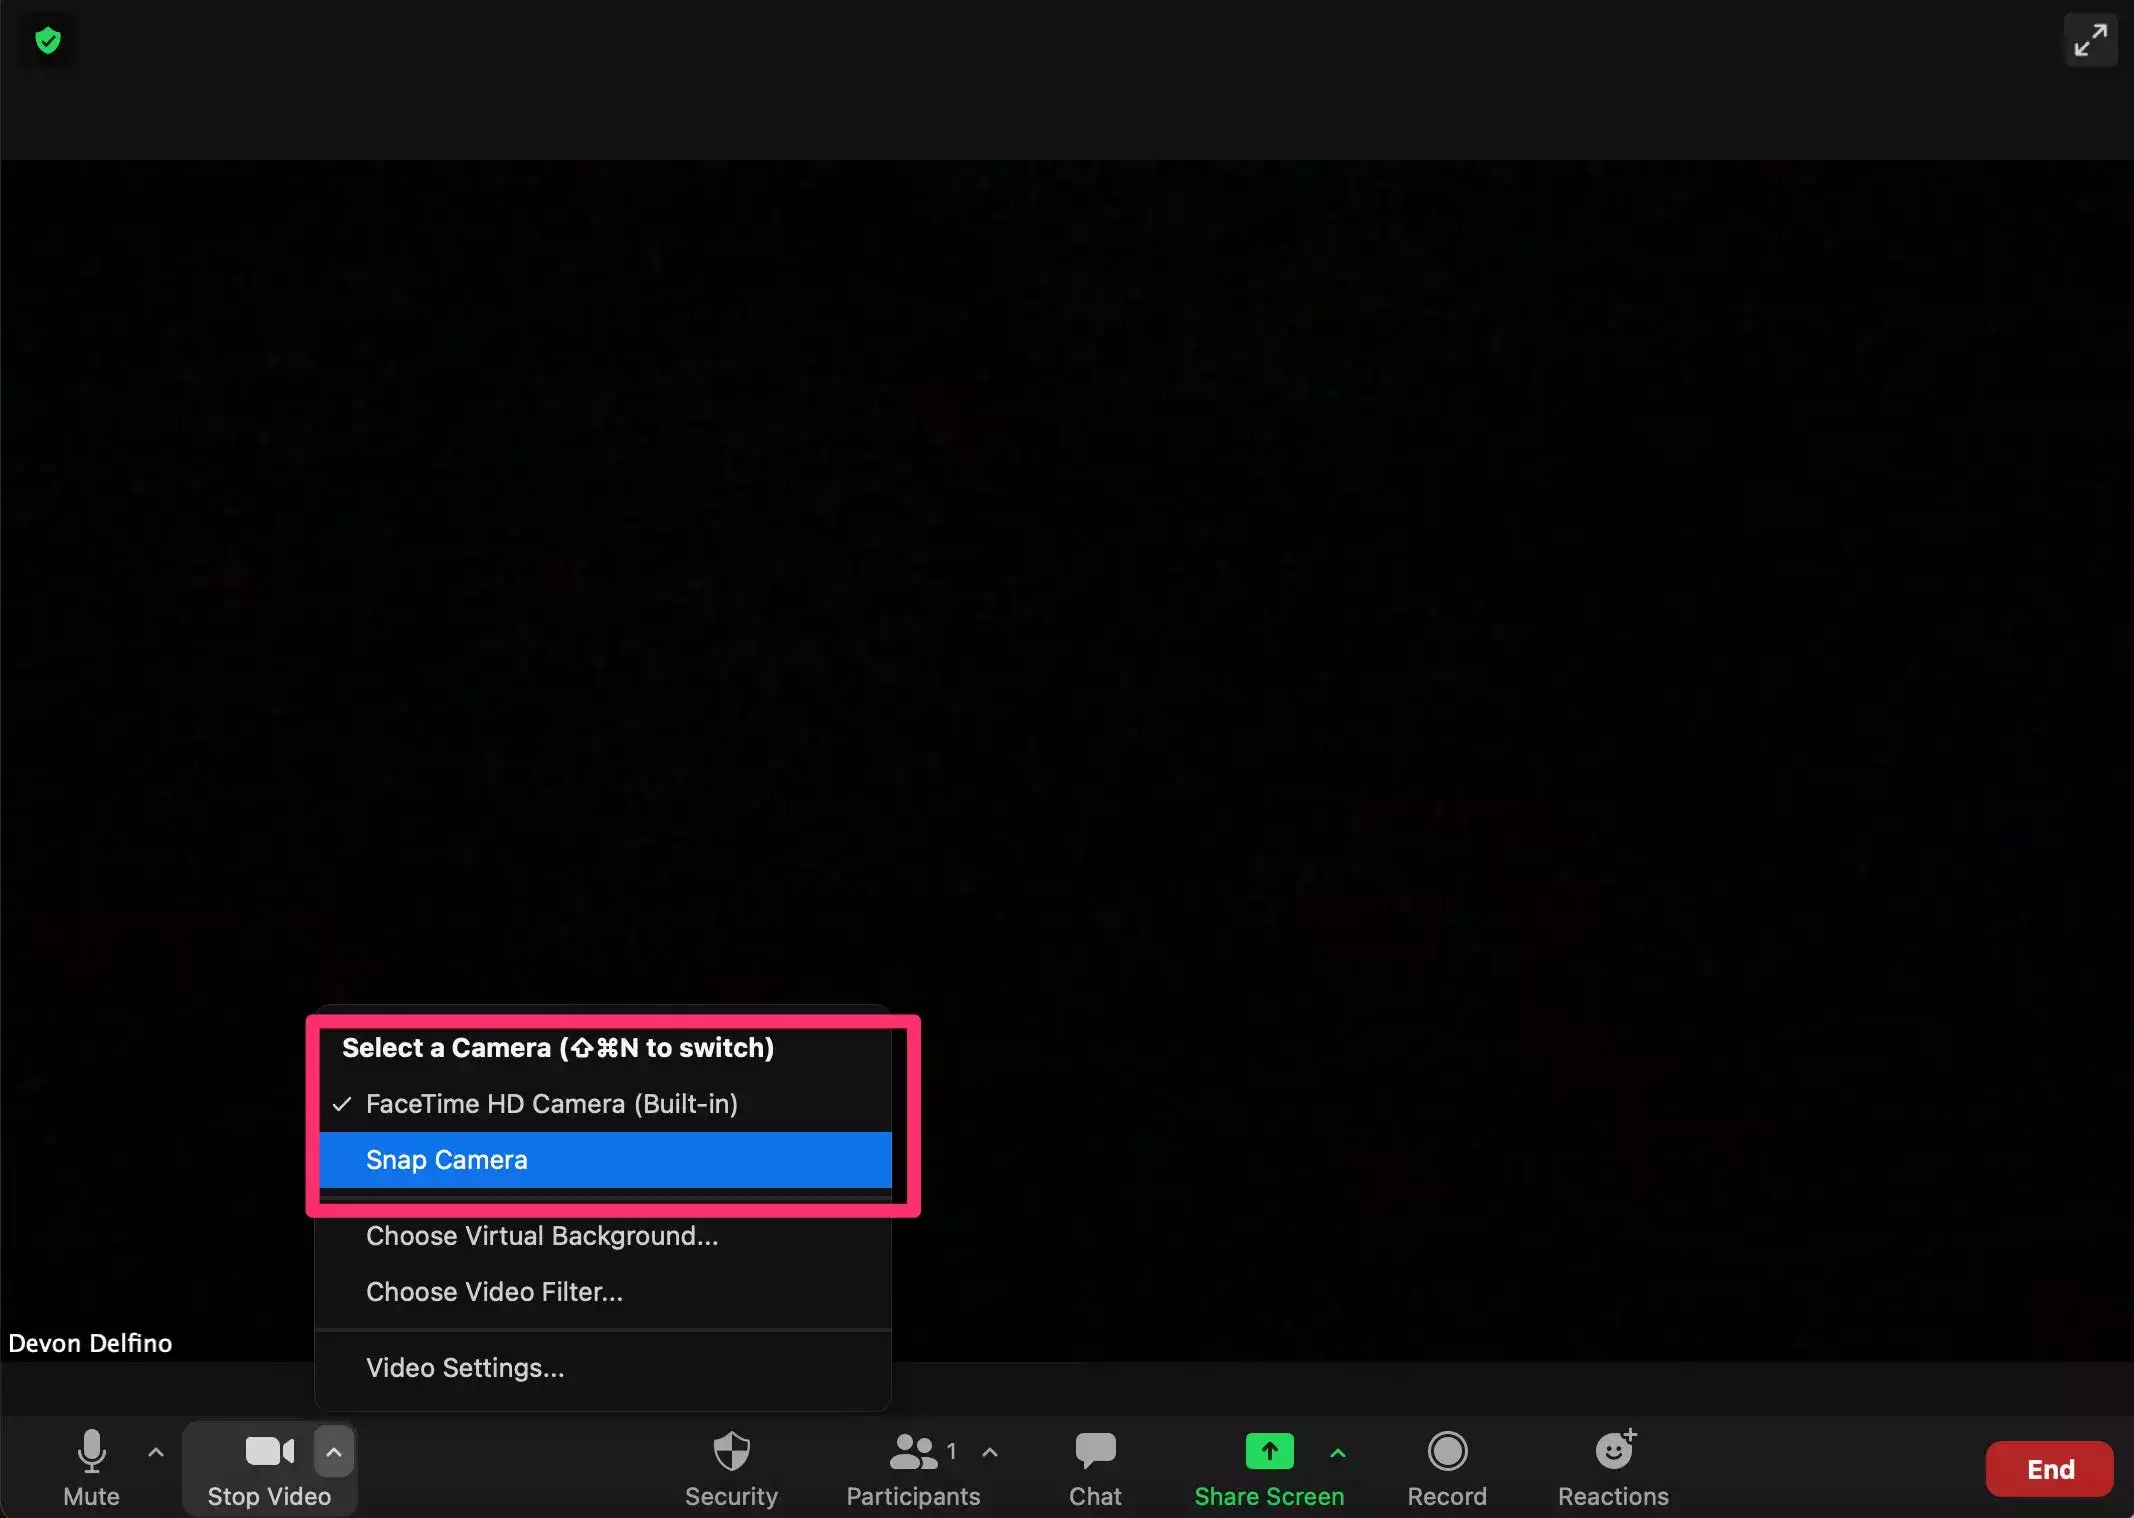Click the green Share Screen icon
Viewport: 2134px width, 1518px height.
1268,1452
